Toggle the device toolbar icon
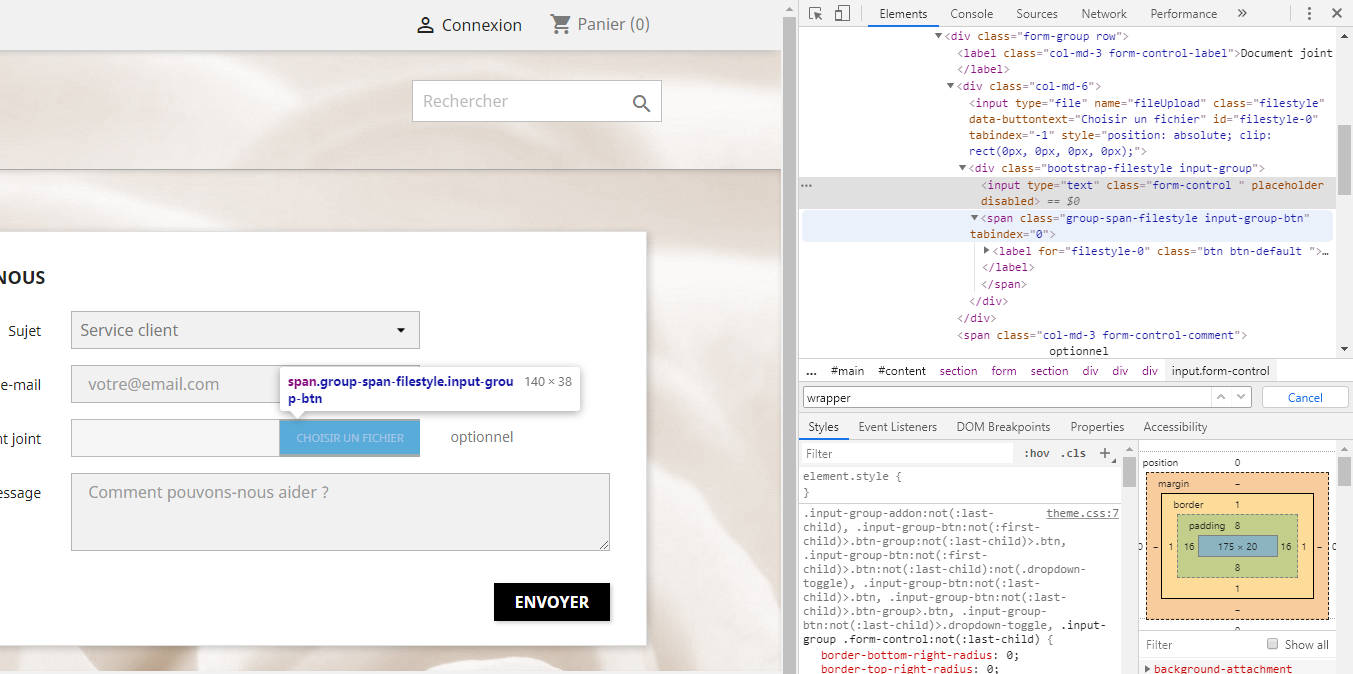 [x=842, y=14]
